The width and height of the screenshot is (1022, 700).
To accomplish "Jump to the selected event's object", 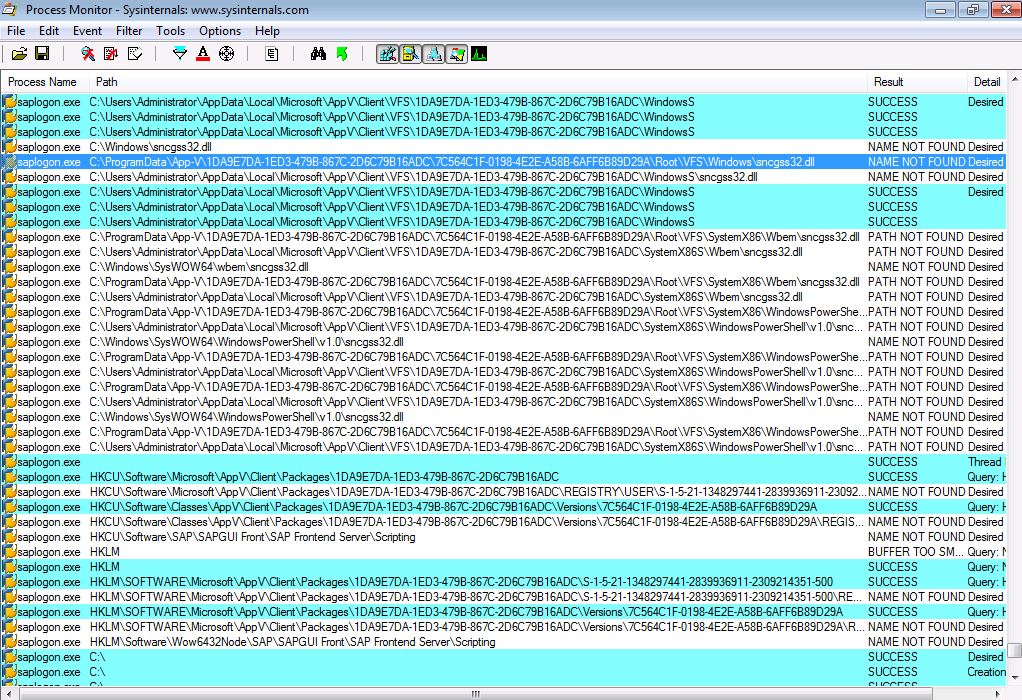I will [x=340, y=53].
